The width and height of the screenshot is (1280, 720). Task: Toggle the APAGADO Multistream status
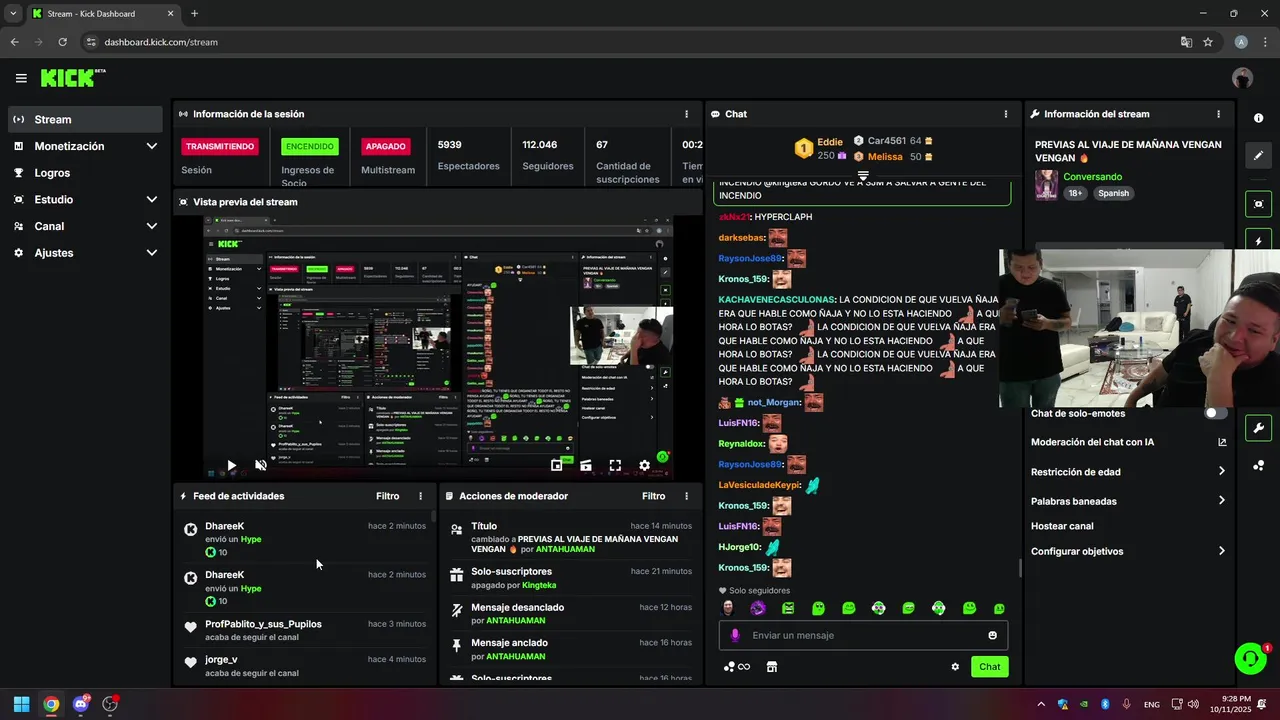[386, 146]
